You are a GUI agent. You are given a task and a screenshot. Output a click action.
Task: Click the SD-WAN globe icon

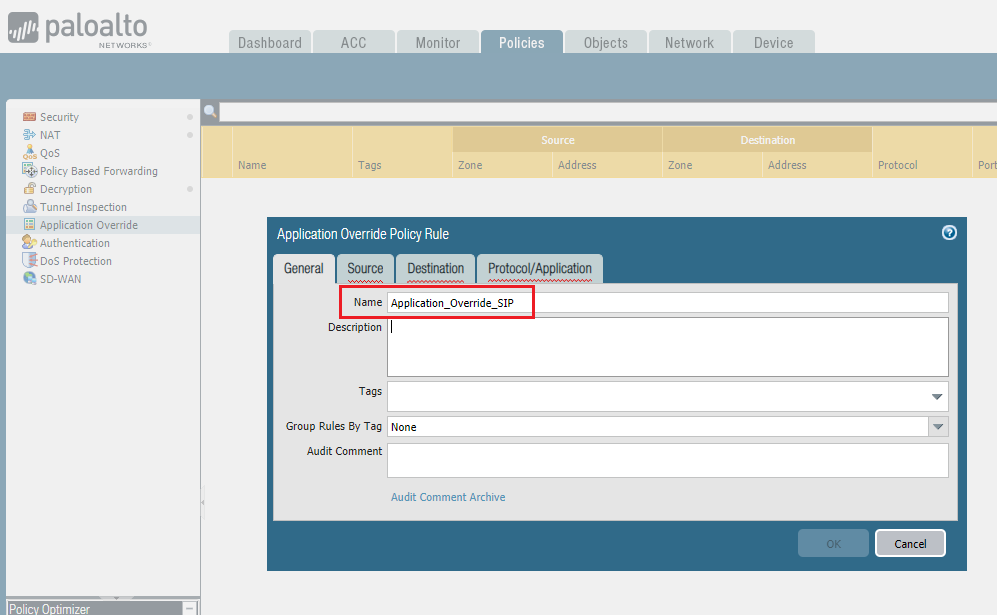pos(29,278)
